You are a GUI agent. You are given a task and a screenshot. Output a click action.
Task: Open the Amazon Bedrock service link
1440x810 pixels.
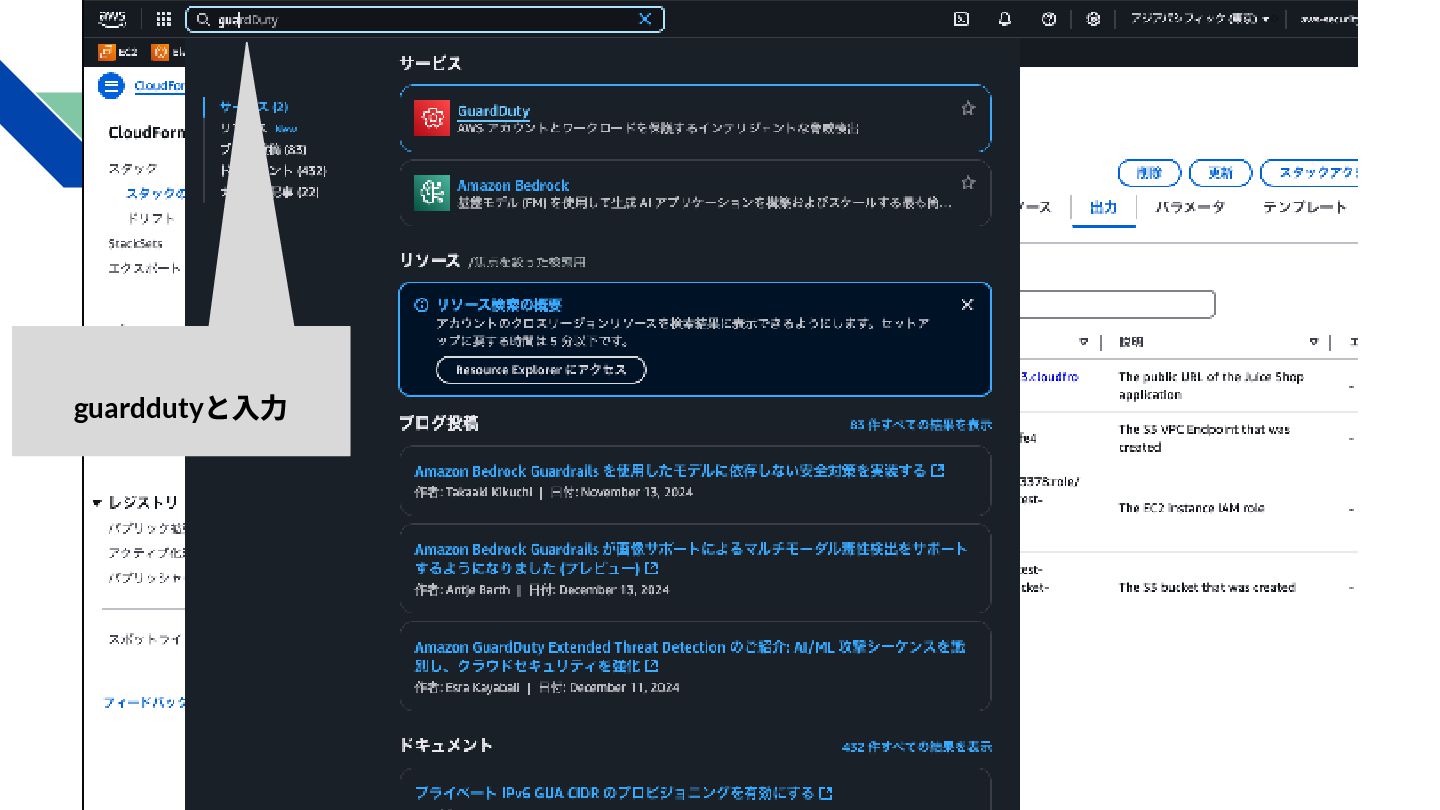point(513,185)
